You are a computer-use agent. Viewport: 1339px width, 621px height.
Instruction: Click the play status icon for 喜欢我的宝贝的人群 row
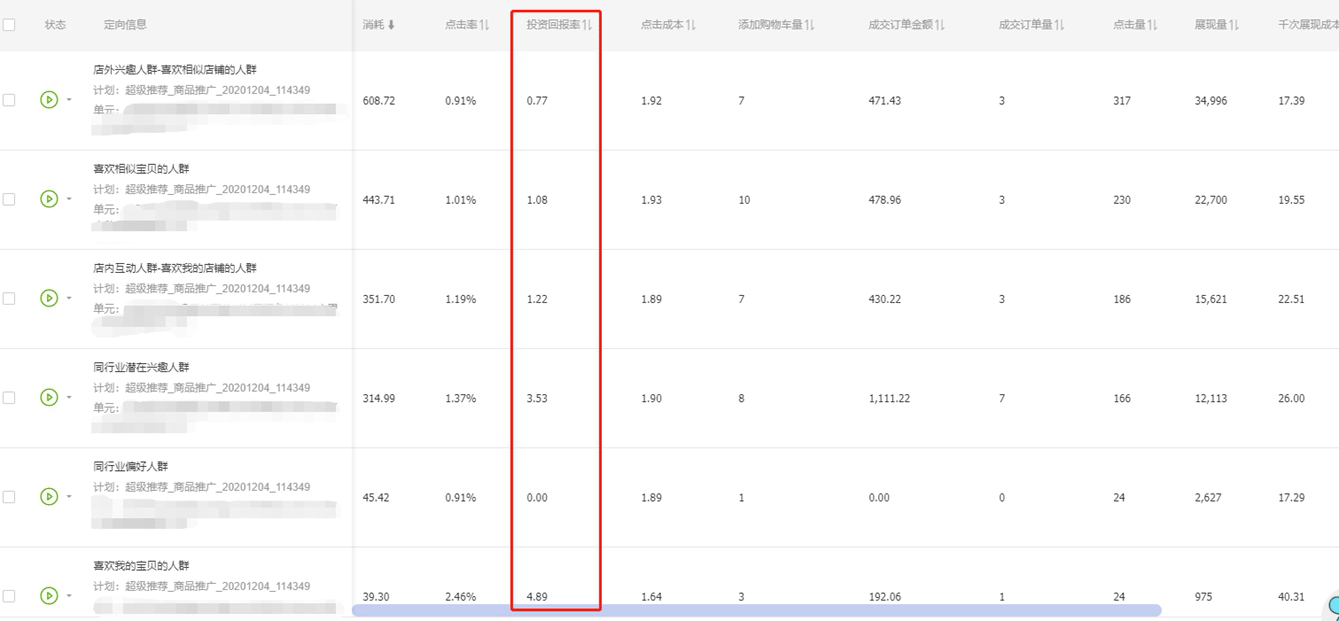(x=48, y=595)
